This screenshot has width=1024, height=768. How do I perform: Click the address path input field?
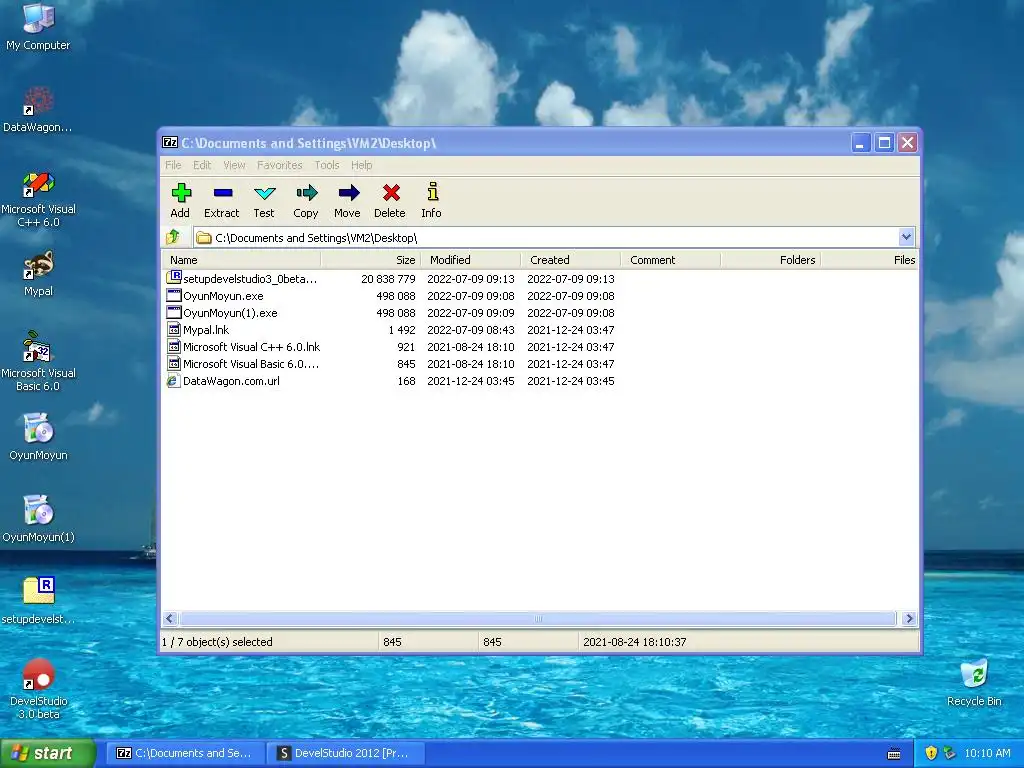pyautogui.click(x=546, y=237)
